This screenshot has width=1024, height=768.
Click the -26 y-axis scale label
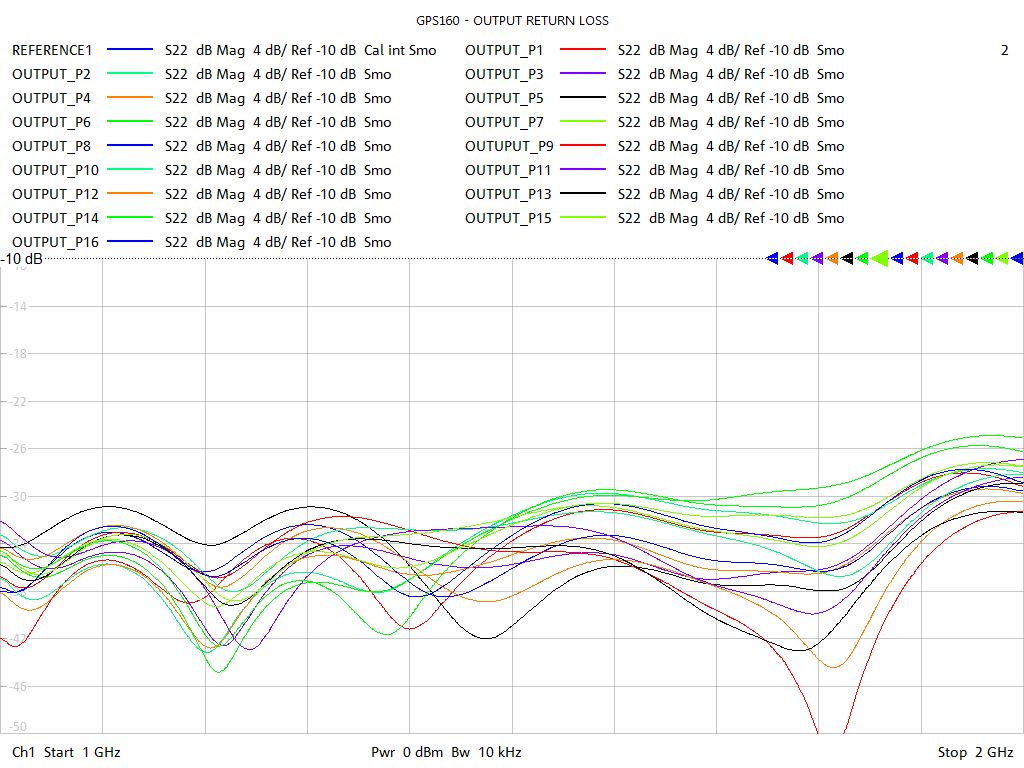click(x=16, y=449)
